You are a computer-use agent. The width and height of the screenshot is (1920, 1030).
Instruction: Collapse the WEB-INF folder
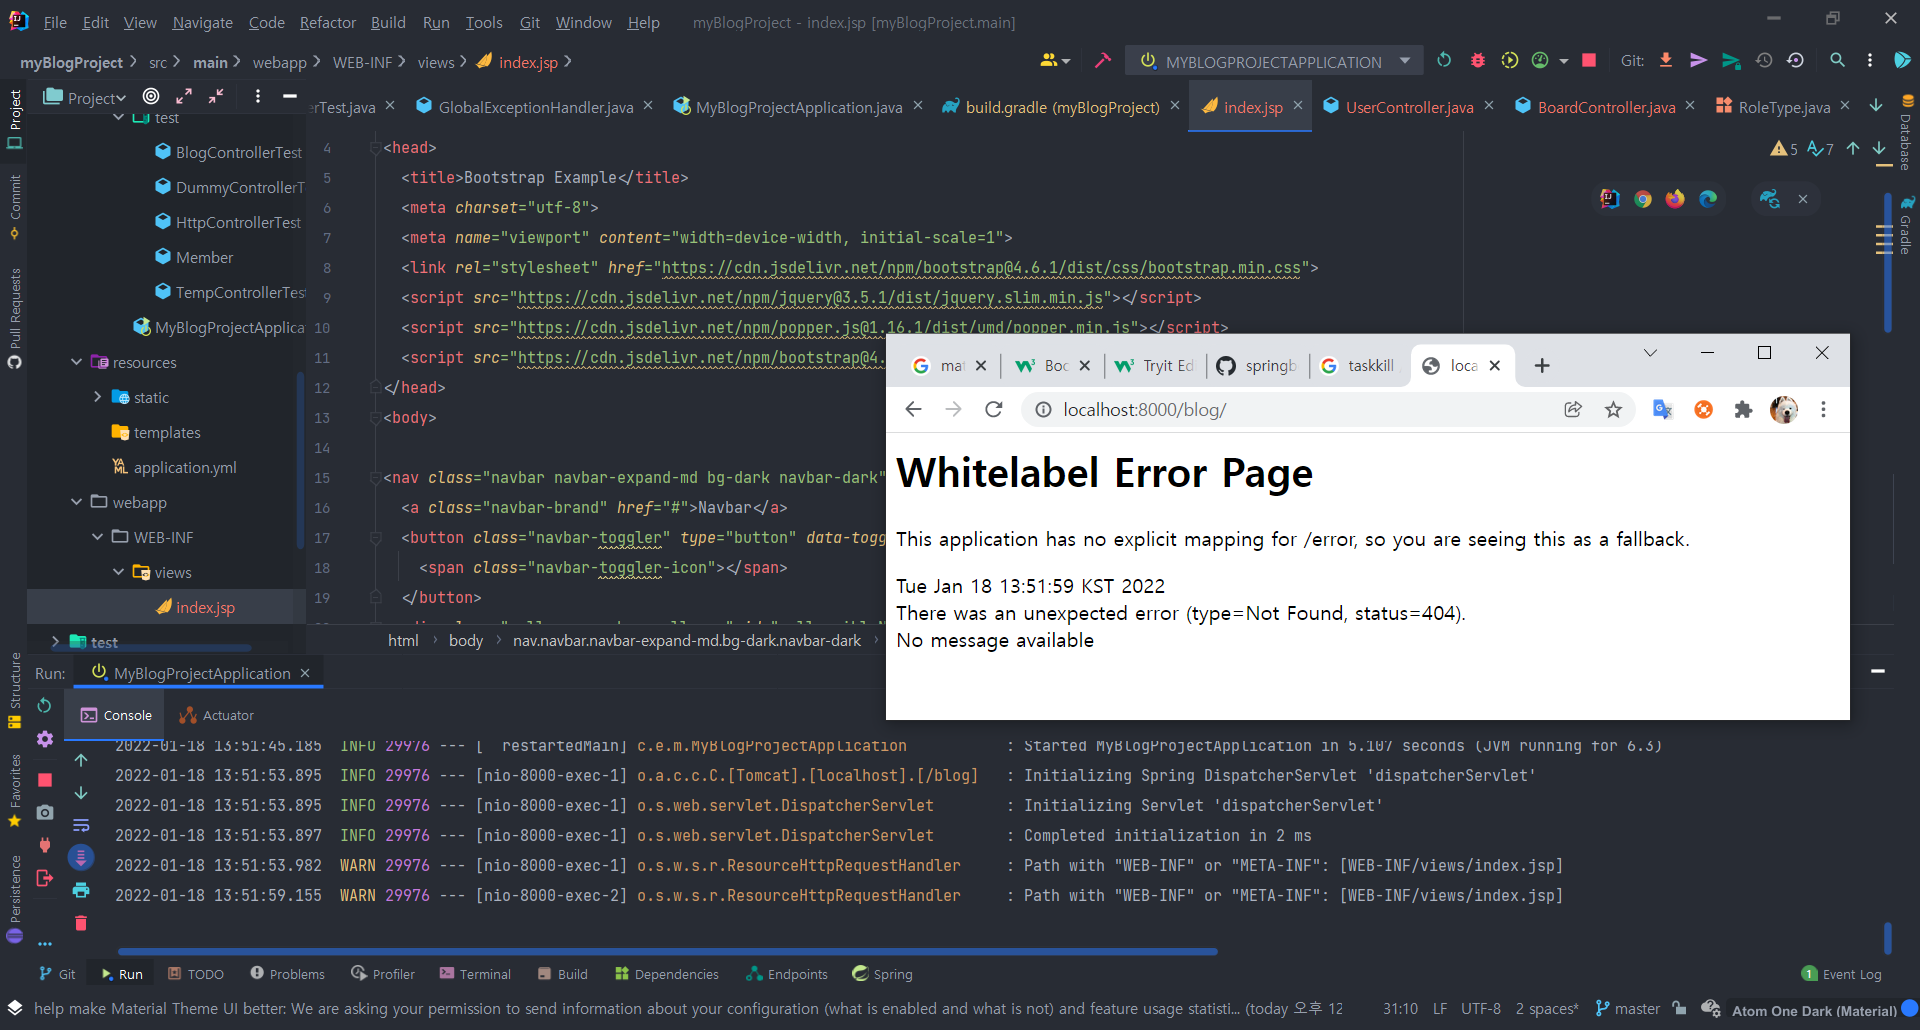pos(97,537)
